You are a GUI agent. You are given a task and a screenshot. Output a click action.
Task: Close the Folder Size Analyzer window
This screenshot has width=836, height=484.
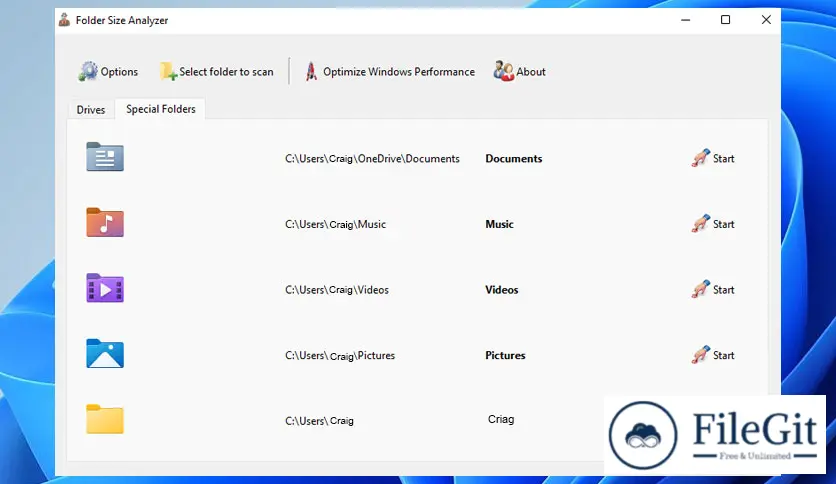pos(766,20)
